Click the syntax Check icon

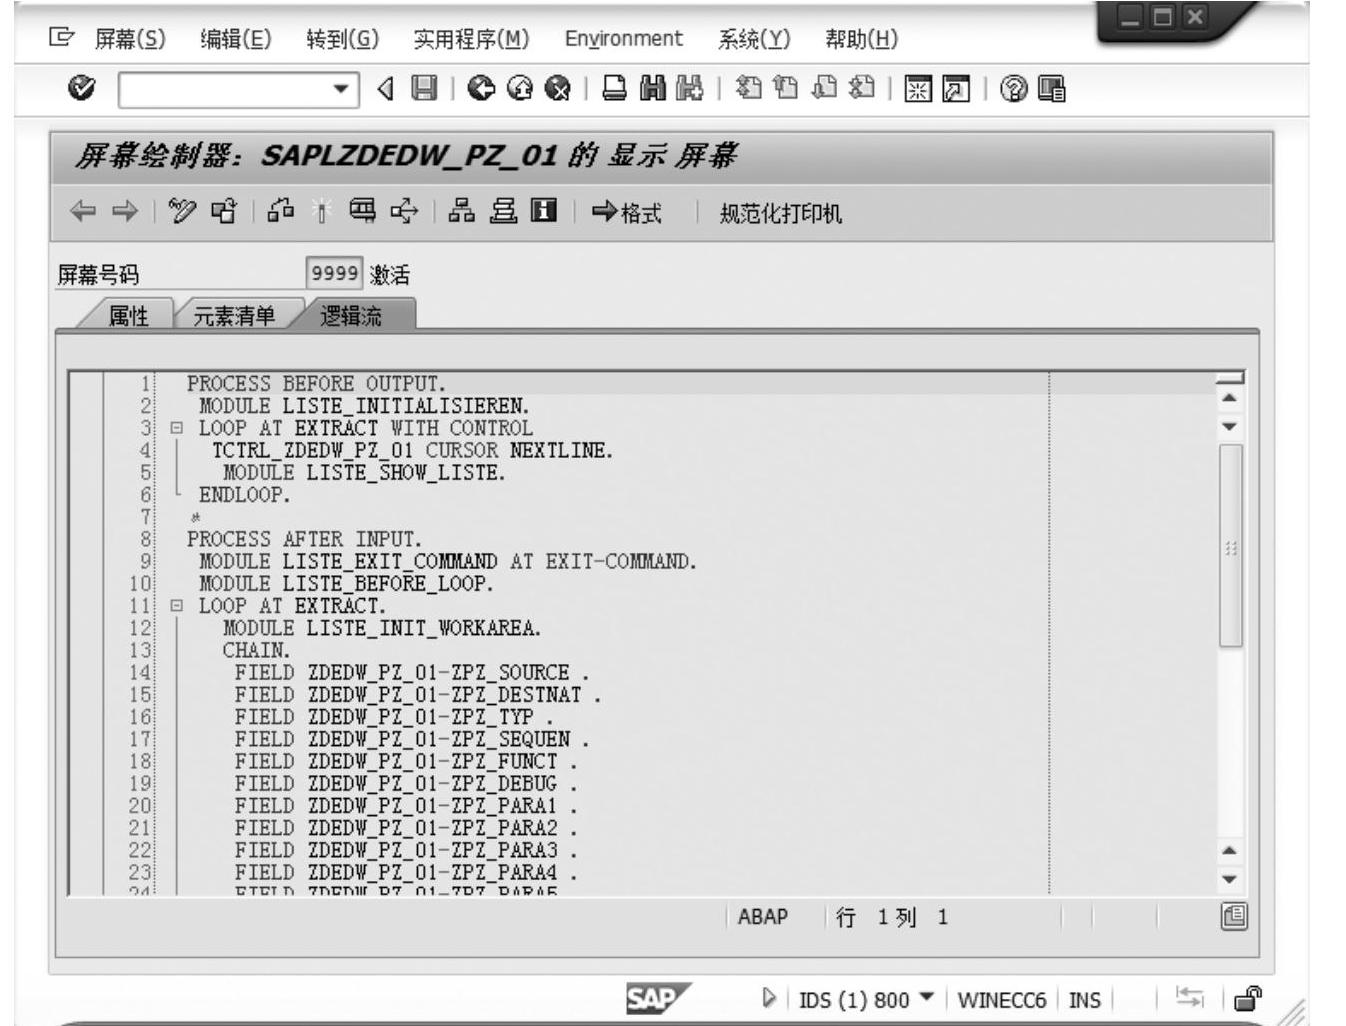(281, 211)
